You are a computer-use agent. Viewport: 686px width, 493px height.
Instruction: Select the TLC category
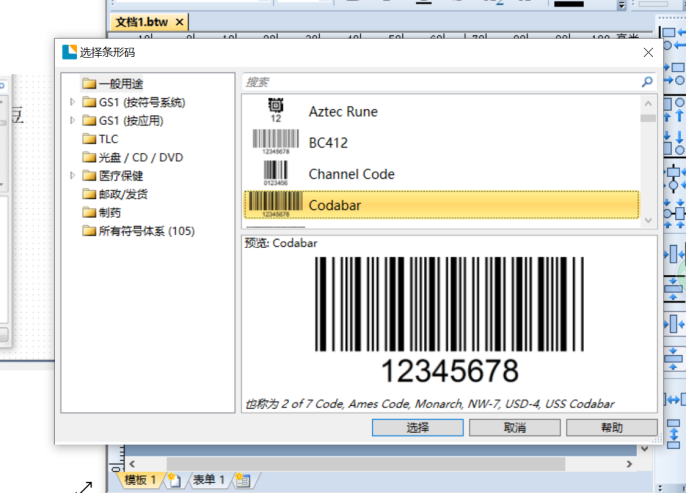click(x=108, y=139)
